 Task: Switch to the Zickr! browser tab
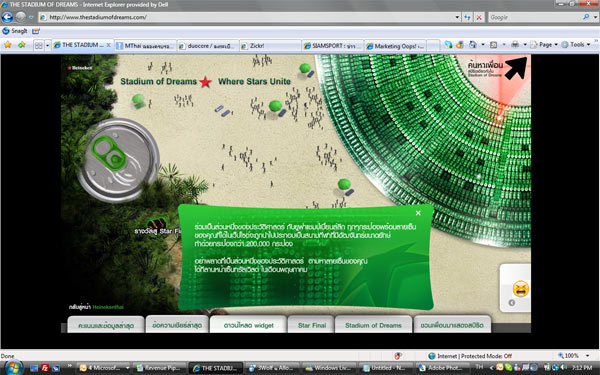tap(270, 46)
